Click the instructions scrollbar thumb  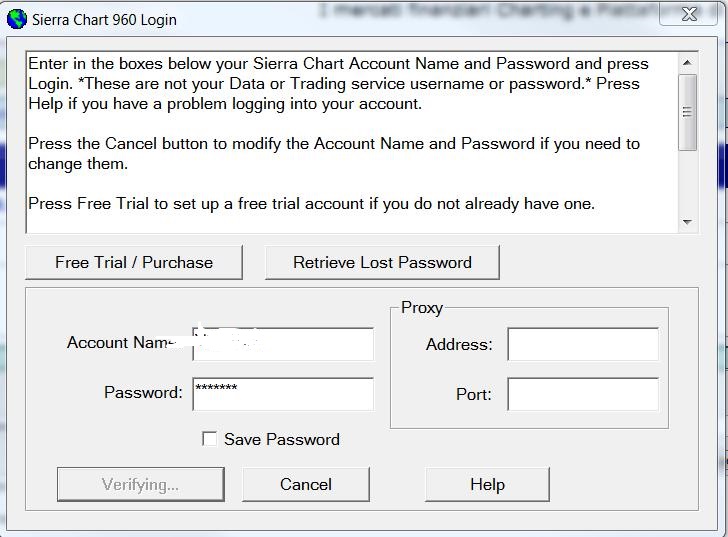(688, 112)
